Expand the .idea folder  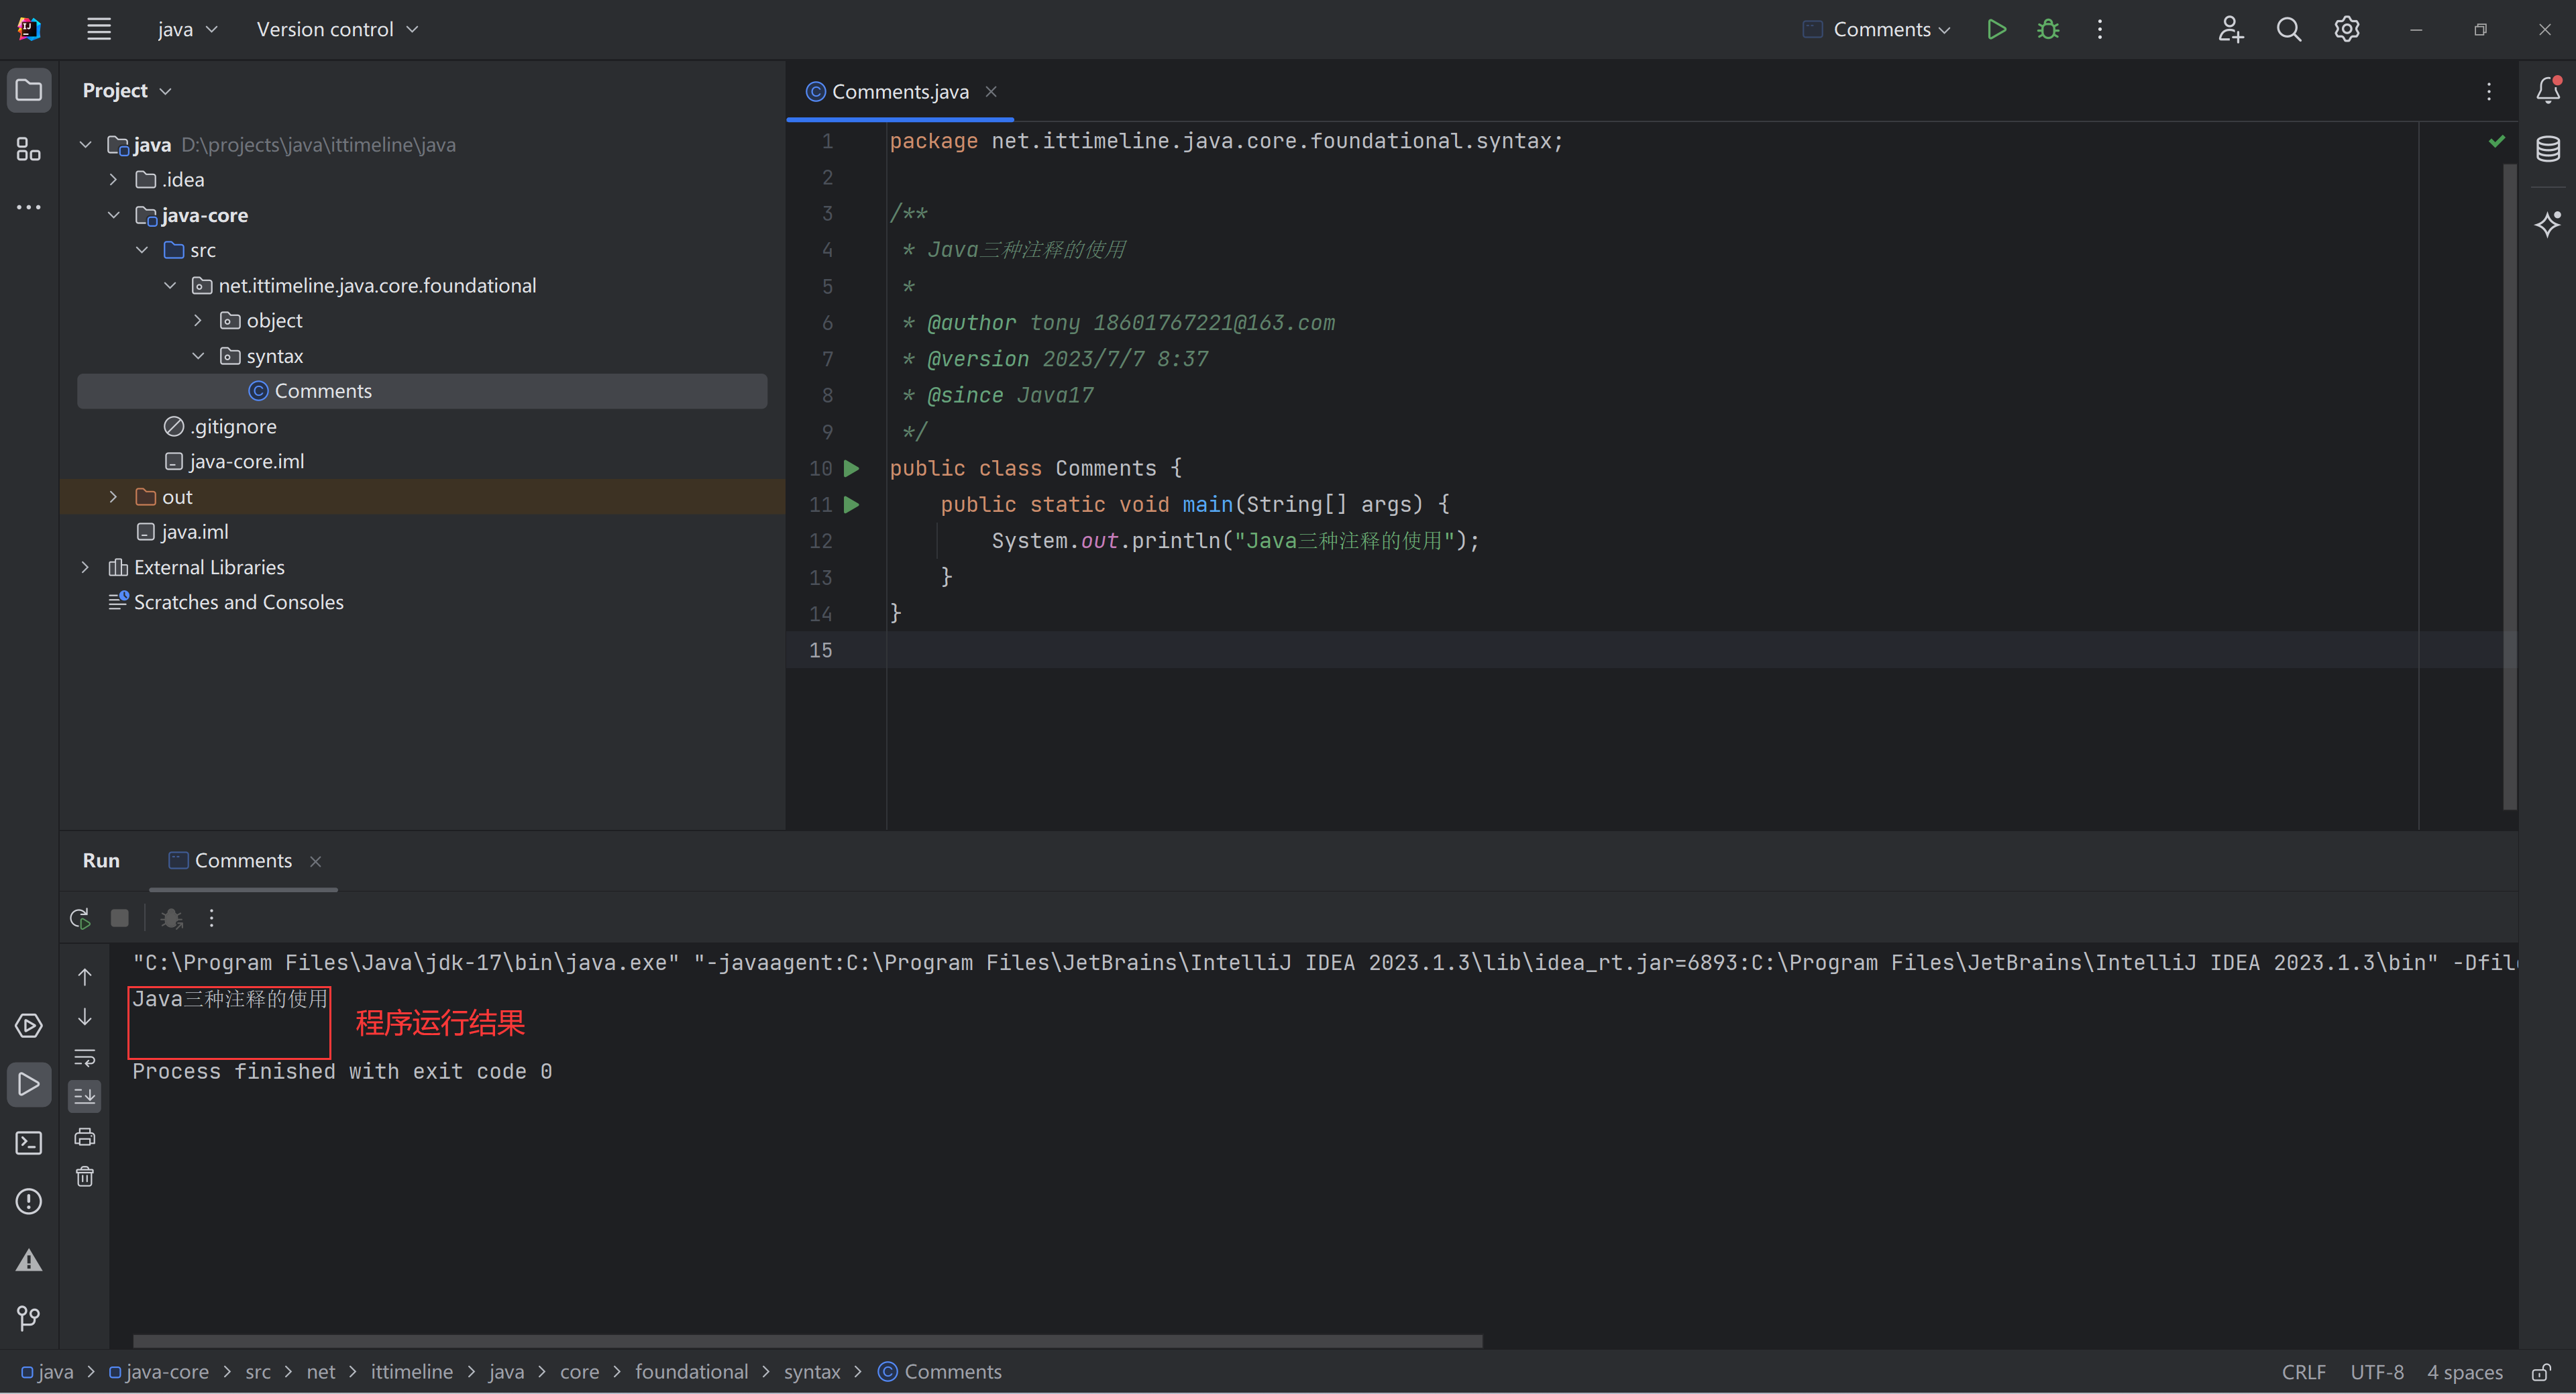coord(114,179)
